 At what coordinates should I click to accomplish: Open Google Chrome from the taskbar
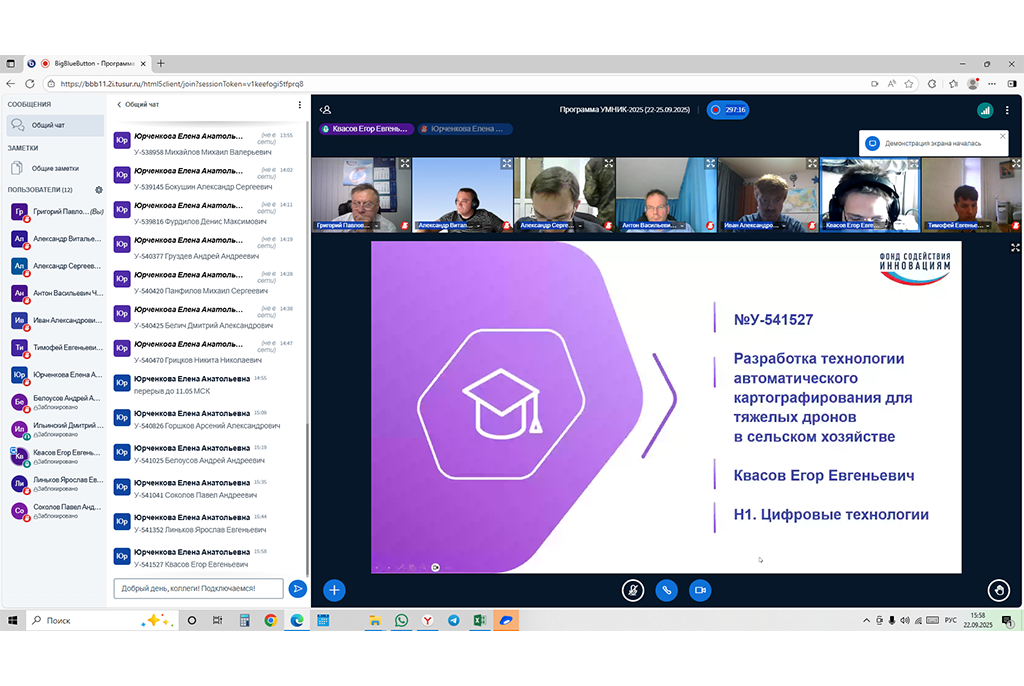[270, 620]
